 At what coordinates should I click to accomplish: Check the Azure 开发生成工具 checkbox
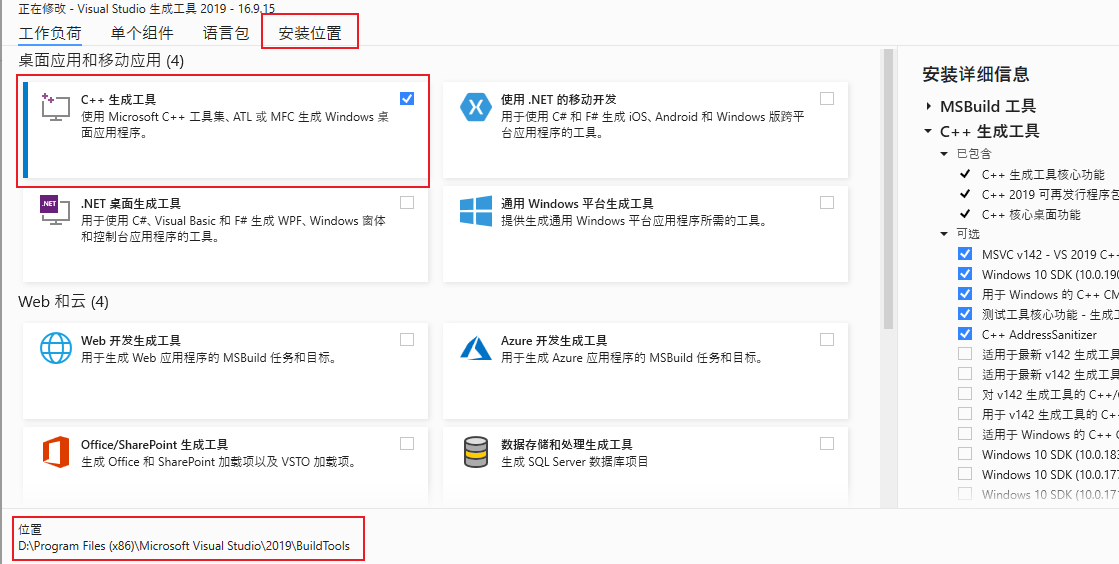(827, 340)
